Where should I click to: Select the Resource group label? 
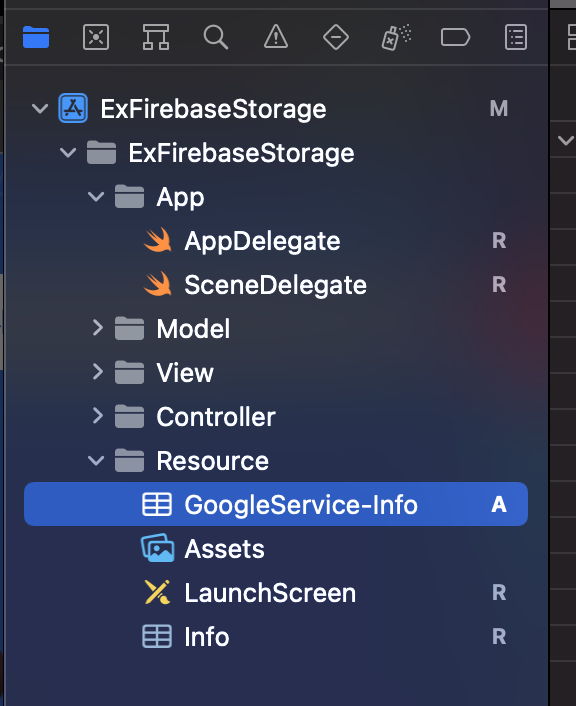[213, 461]
